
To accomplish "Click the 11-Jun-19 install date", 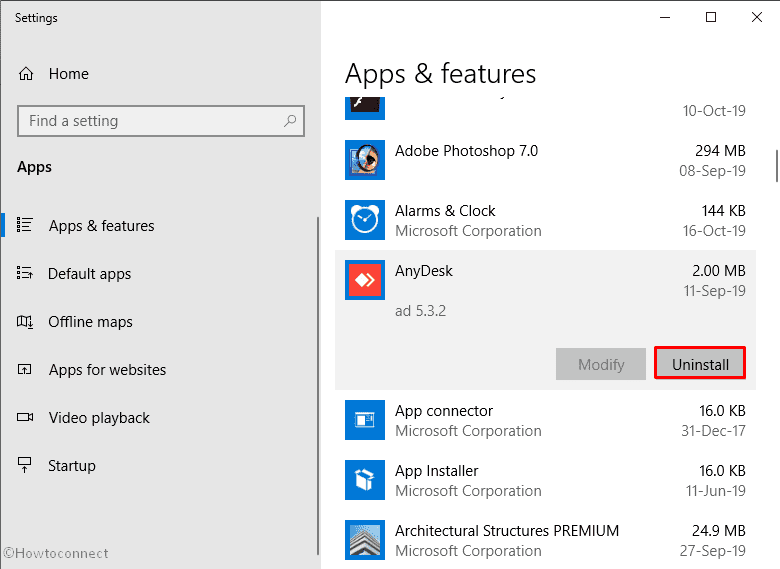I will pyautogui.click(x=716, y=490).
